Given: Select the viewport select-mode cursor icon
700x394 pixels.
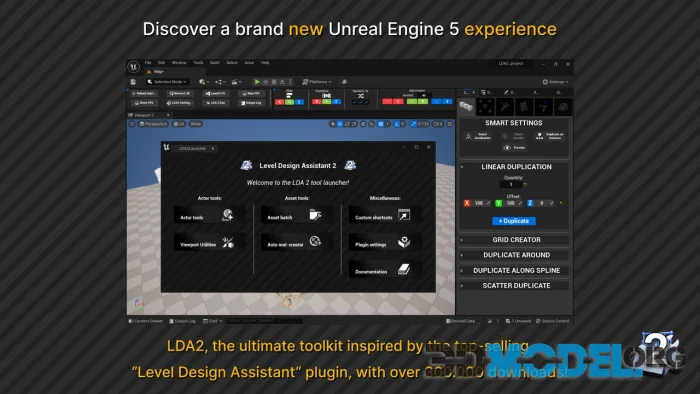Looking at the screenshot, I should [332, 124].
